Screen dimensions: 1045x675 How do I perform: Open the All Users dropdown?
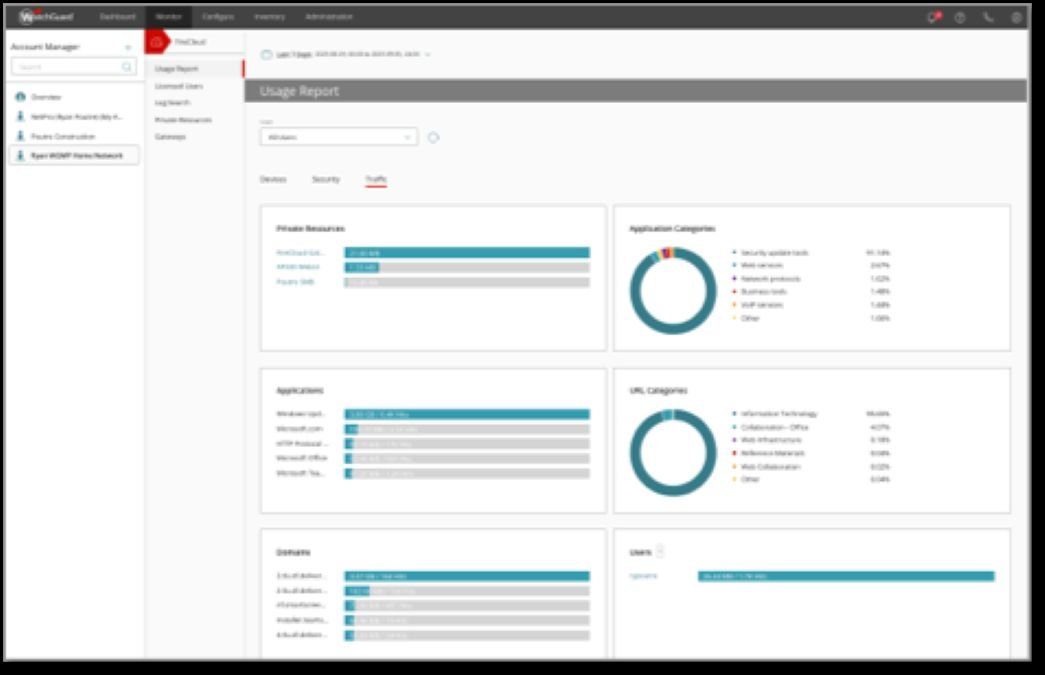(338, 137)
